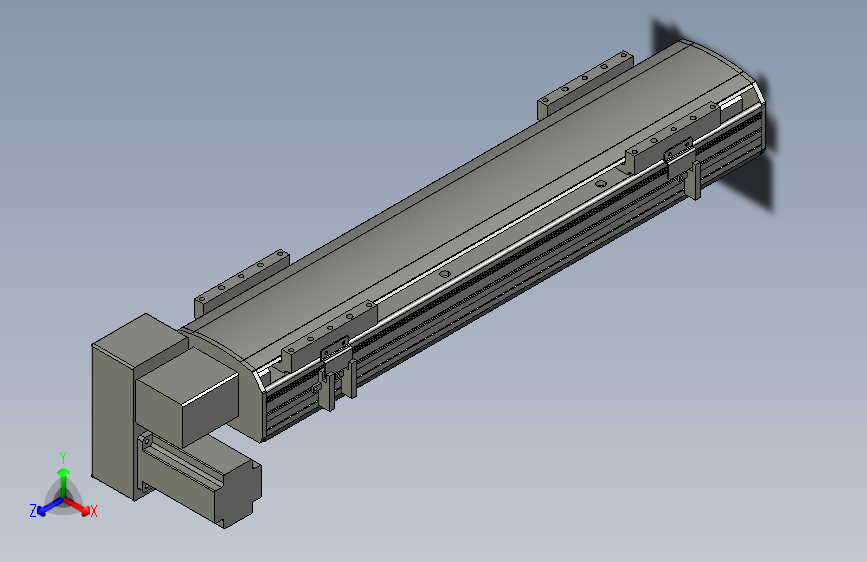Click the blue Z axis arrow
This screenshot has height=562, width=867.
pyautogui.click(x=50, y=507)
